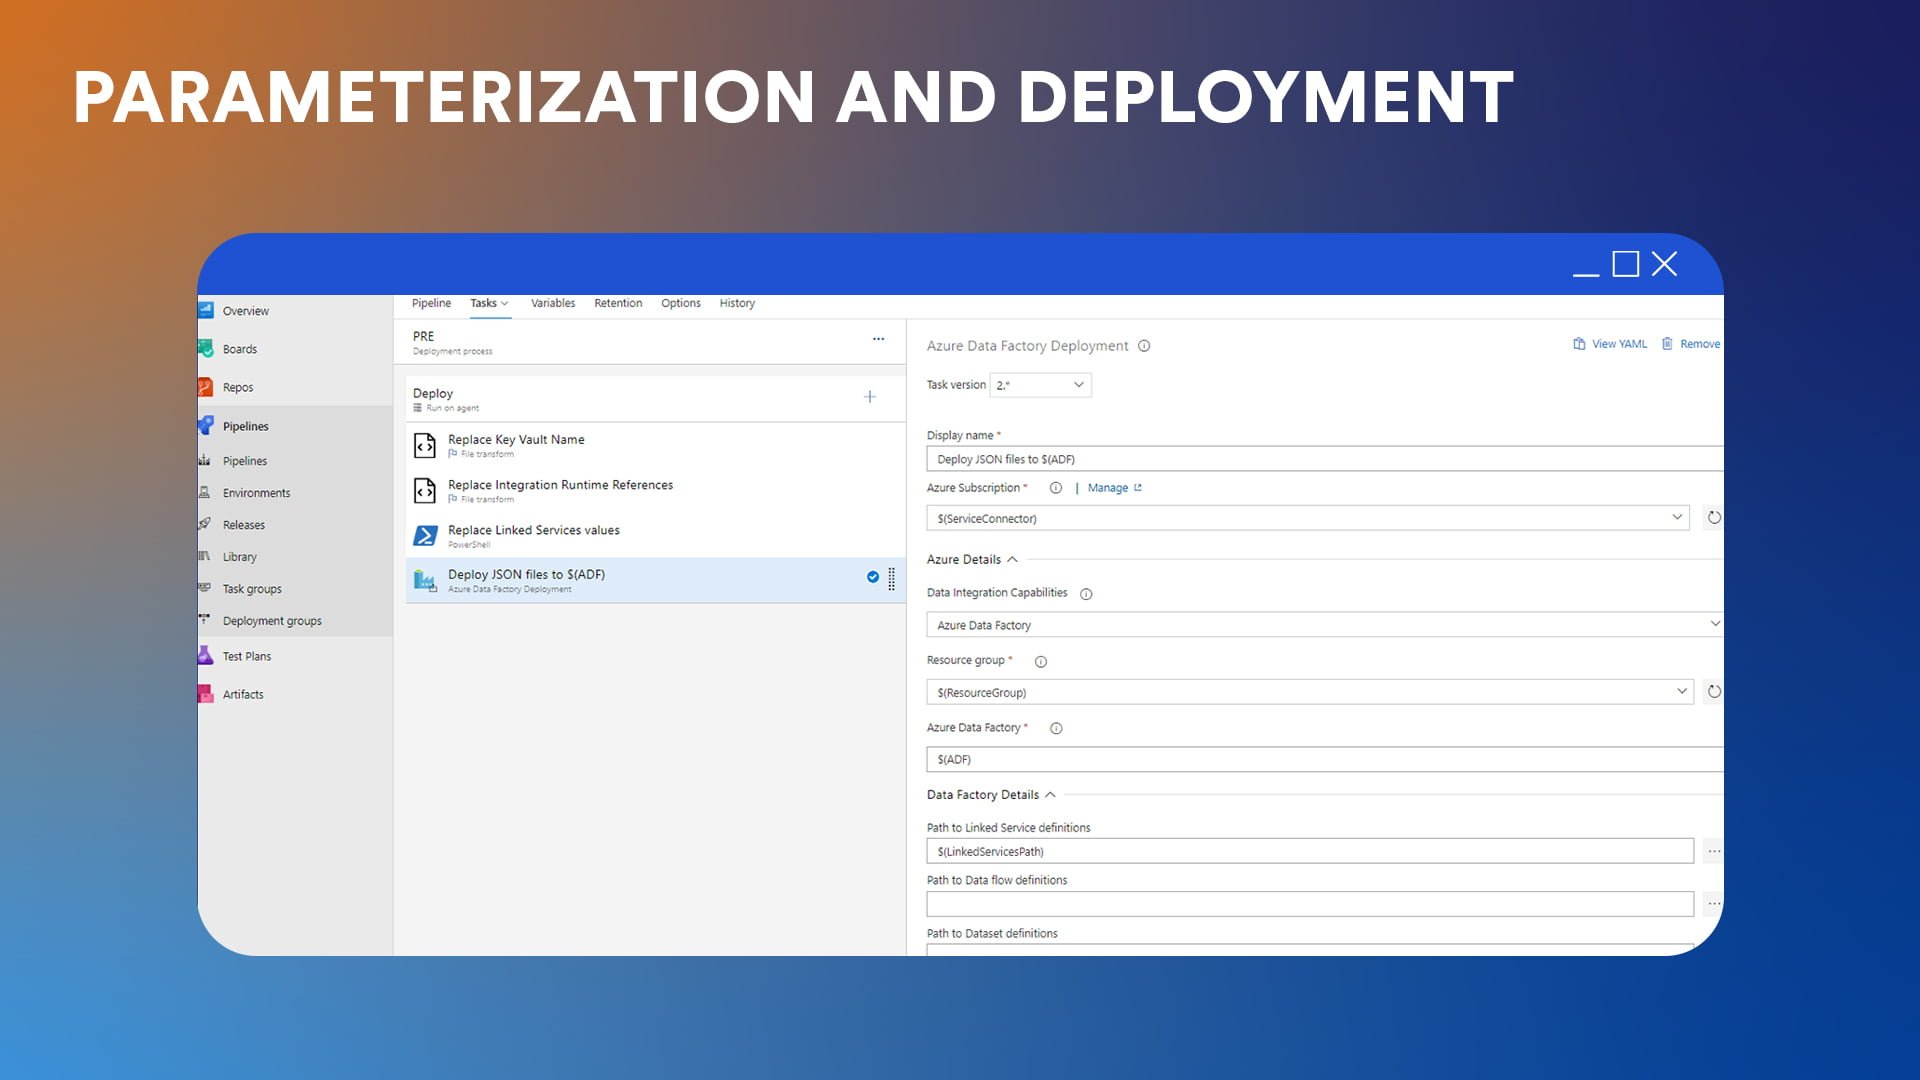Click the PRE stage ellipsis menu

[x=878, y=339]
